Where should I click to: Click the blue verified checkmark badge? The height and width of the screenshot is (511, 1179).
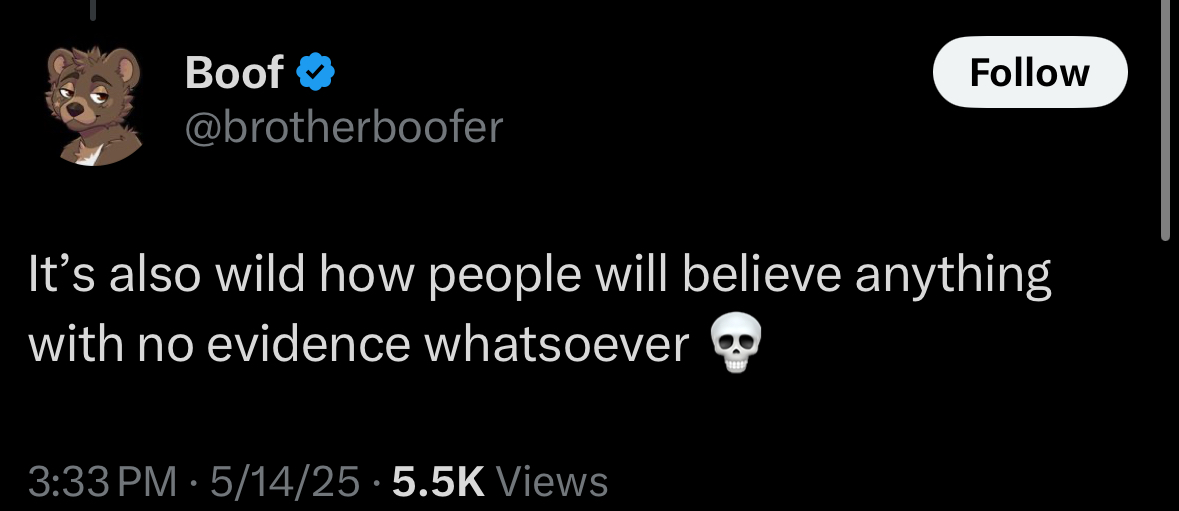point(316,72)
